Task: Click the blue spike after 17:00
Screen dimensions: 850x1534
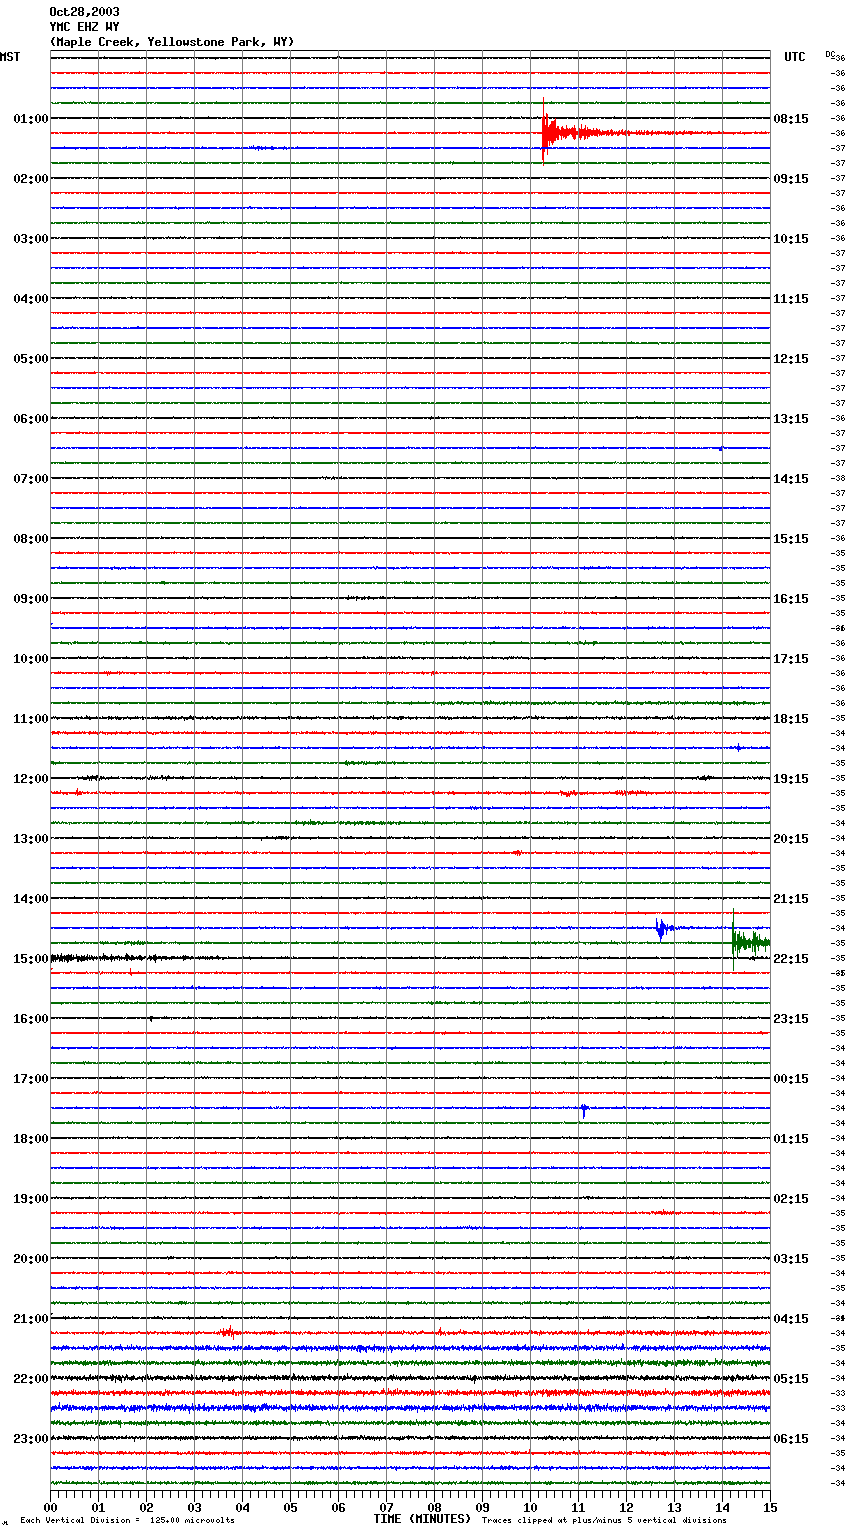Action: pos(584,1109)
